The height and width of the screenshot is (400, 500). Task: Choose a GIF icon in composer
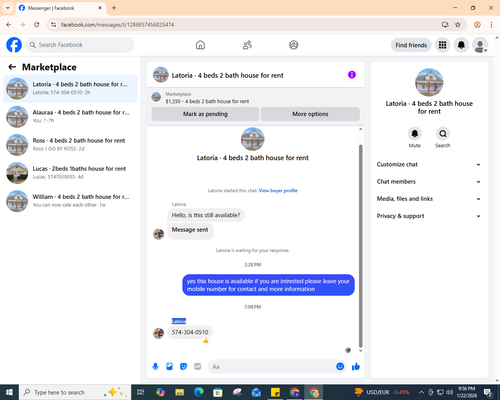pyautogui.click(x=198, y=367)
